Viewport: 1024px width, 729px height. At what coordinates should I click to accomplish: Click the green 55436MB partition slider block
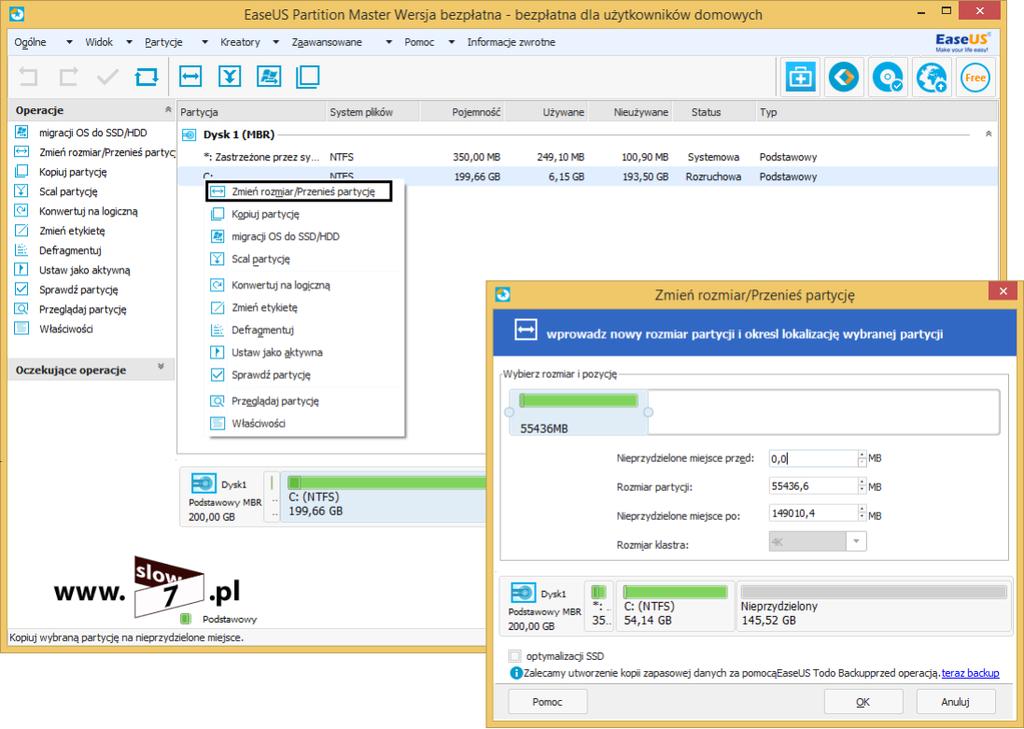(579, 412)
